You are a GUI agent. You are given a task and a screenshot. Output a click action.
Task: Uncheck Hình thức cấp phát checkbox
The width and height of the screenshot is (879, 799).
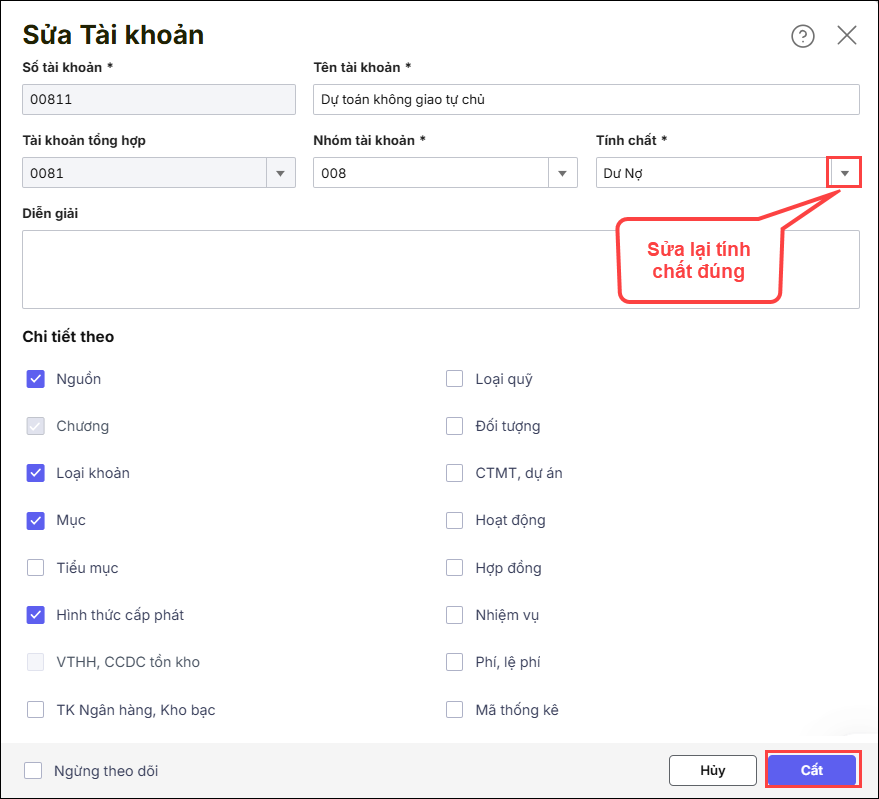click(x=36, y=615)
